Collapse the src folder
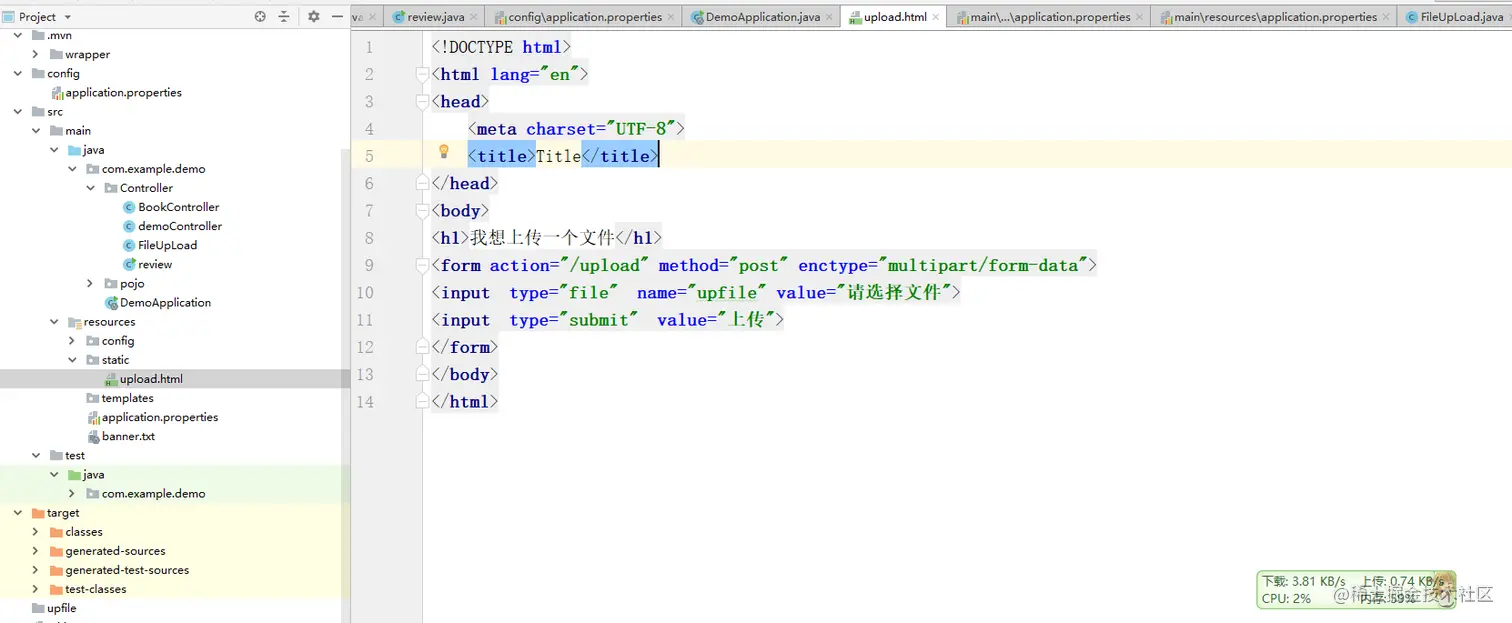1512x623 pixels. (18, 112)
